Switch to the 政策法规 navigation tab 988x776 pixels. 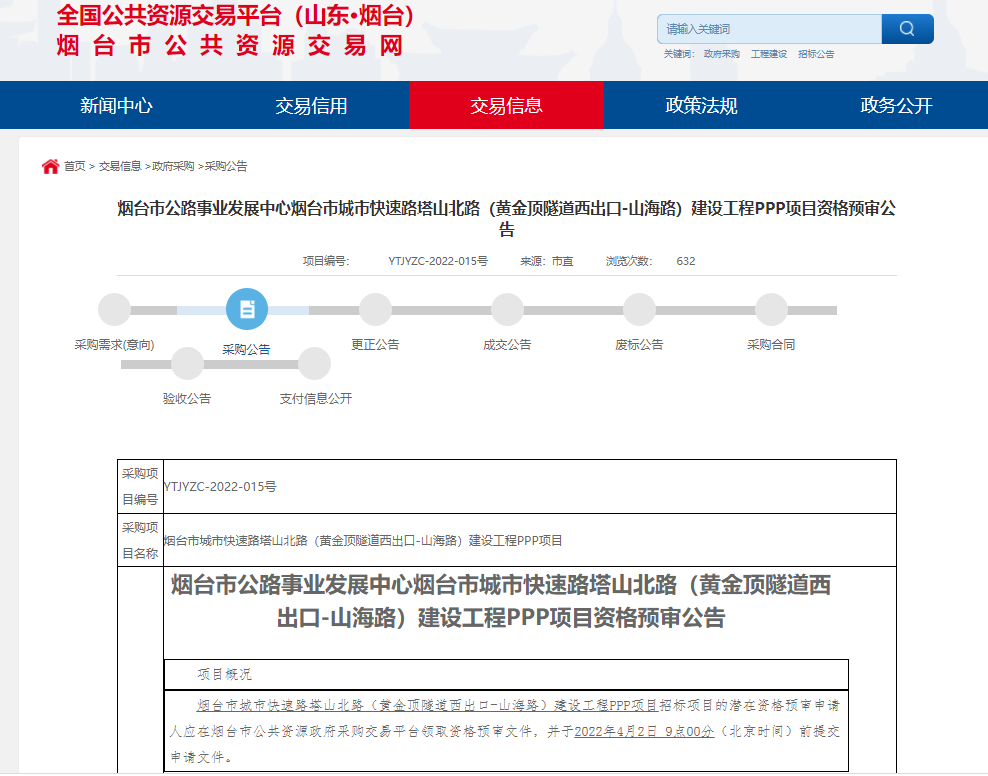point(701,105)
